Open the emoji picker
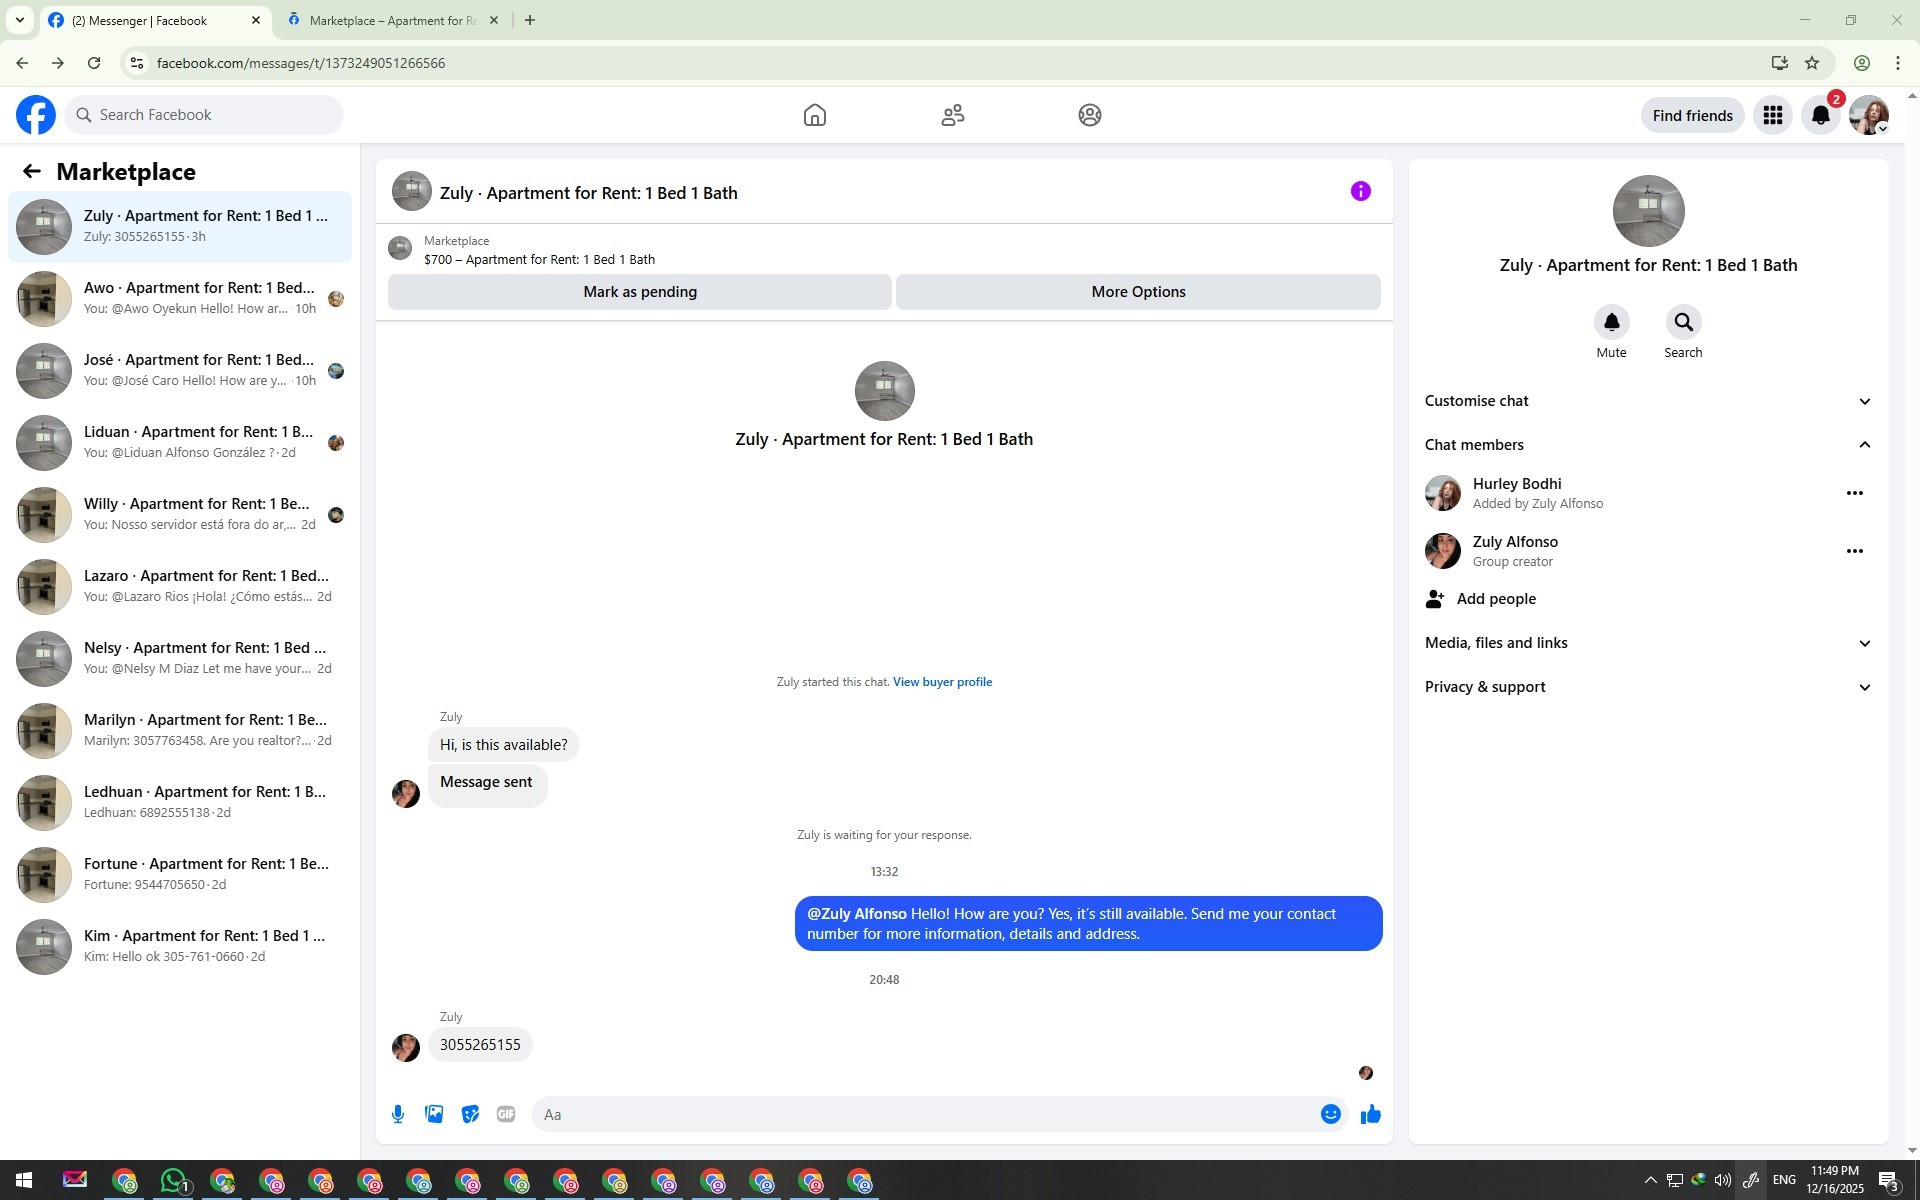 (1331, 1114)
